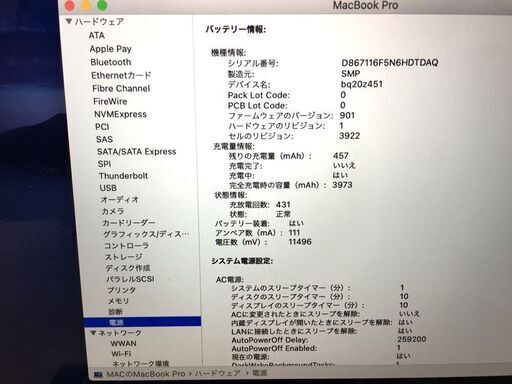This screenshot has height=384, width=512.
Task: Open メモリ hardware info
Action: click(118, 301)
